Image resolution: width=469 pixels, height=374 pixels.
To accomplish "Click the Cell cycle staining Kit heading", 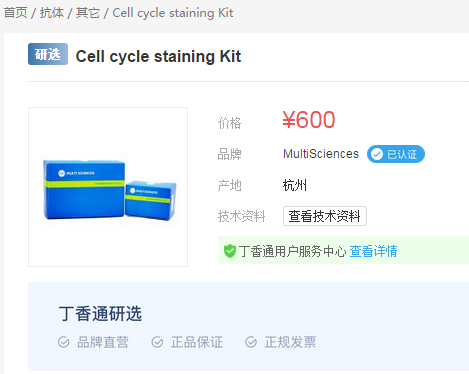I will click(158, 56).
